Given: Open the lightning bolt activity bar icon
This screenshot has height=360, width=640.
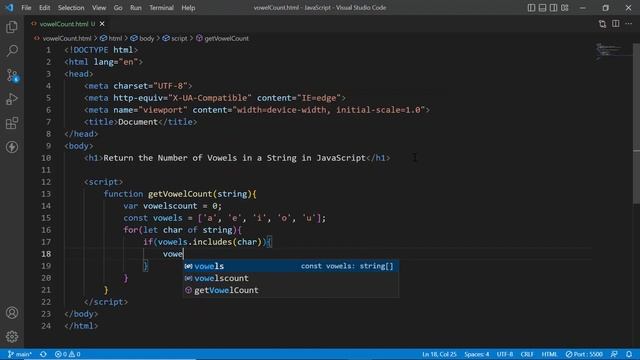Looking at the screenshot, I should click(12, 147).
